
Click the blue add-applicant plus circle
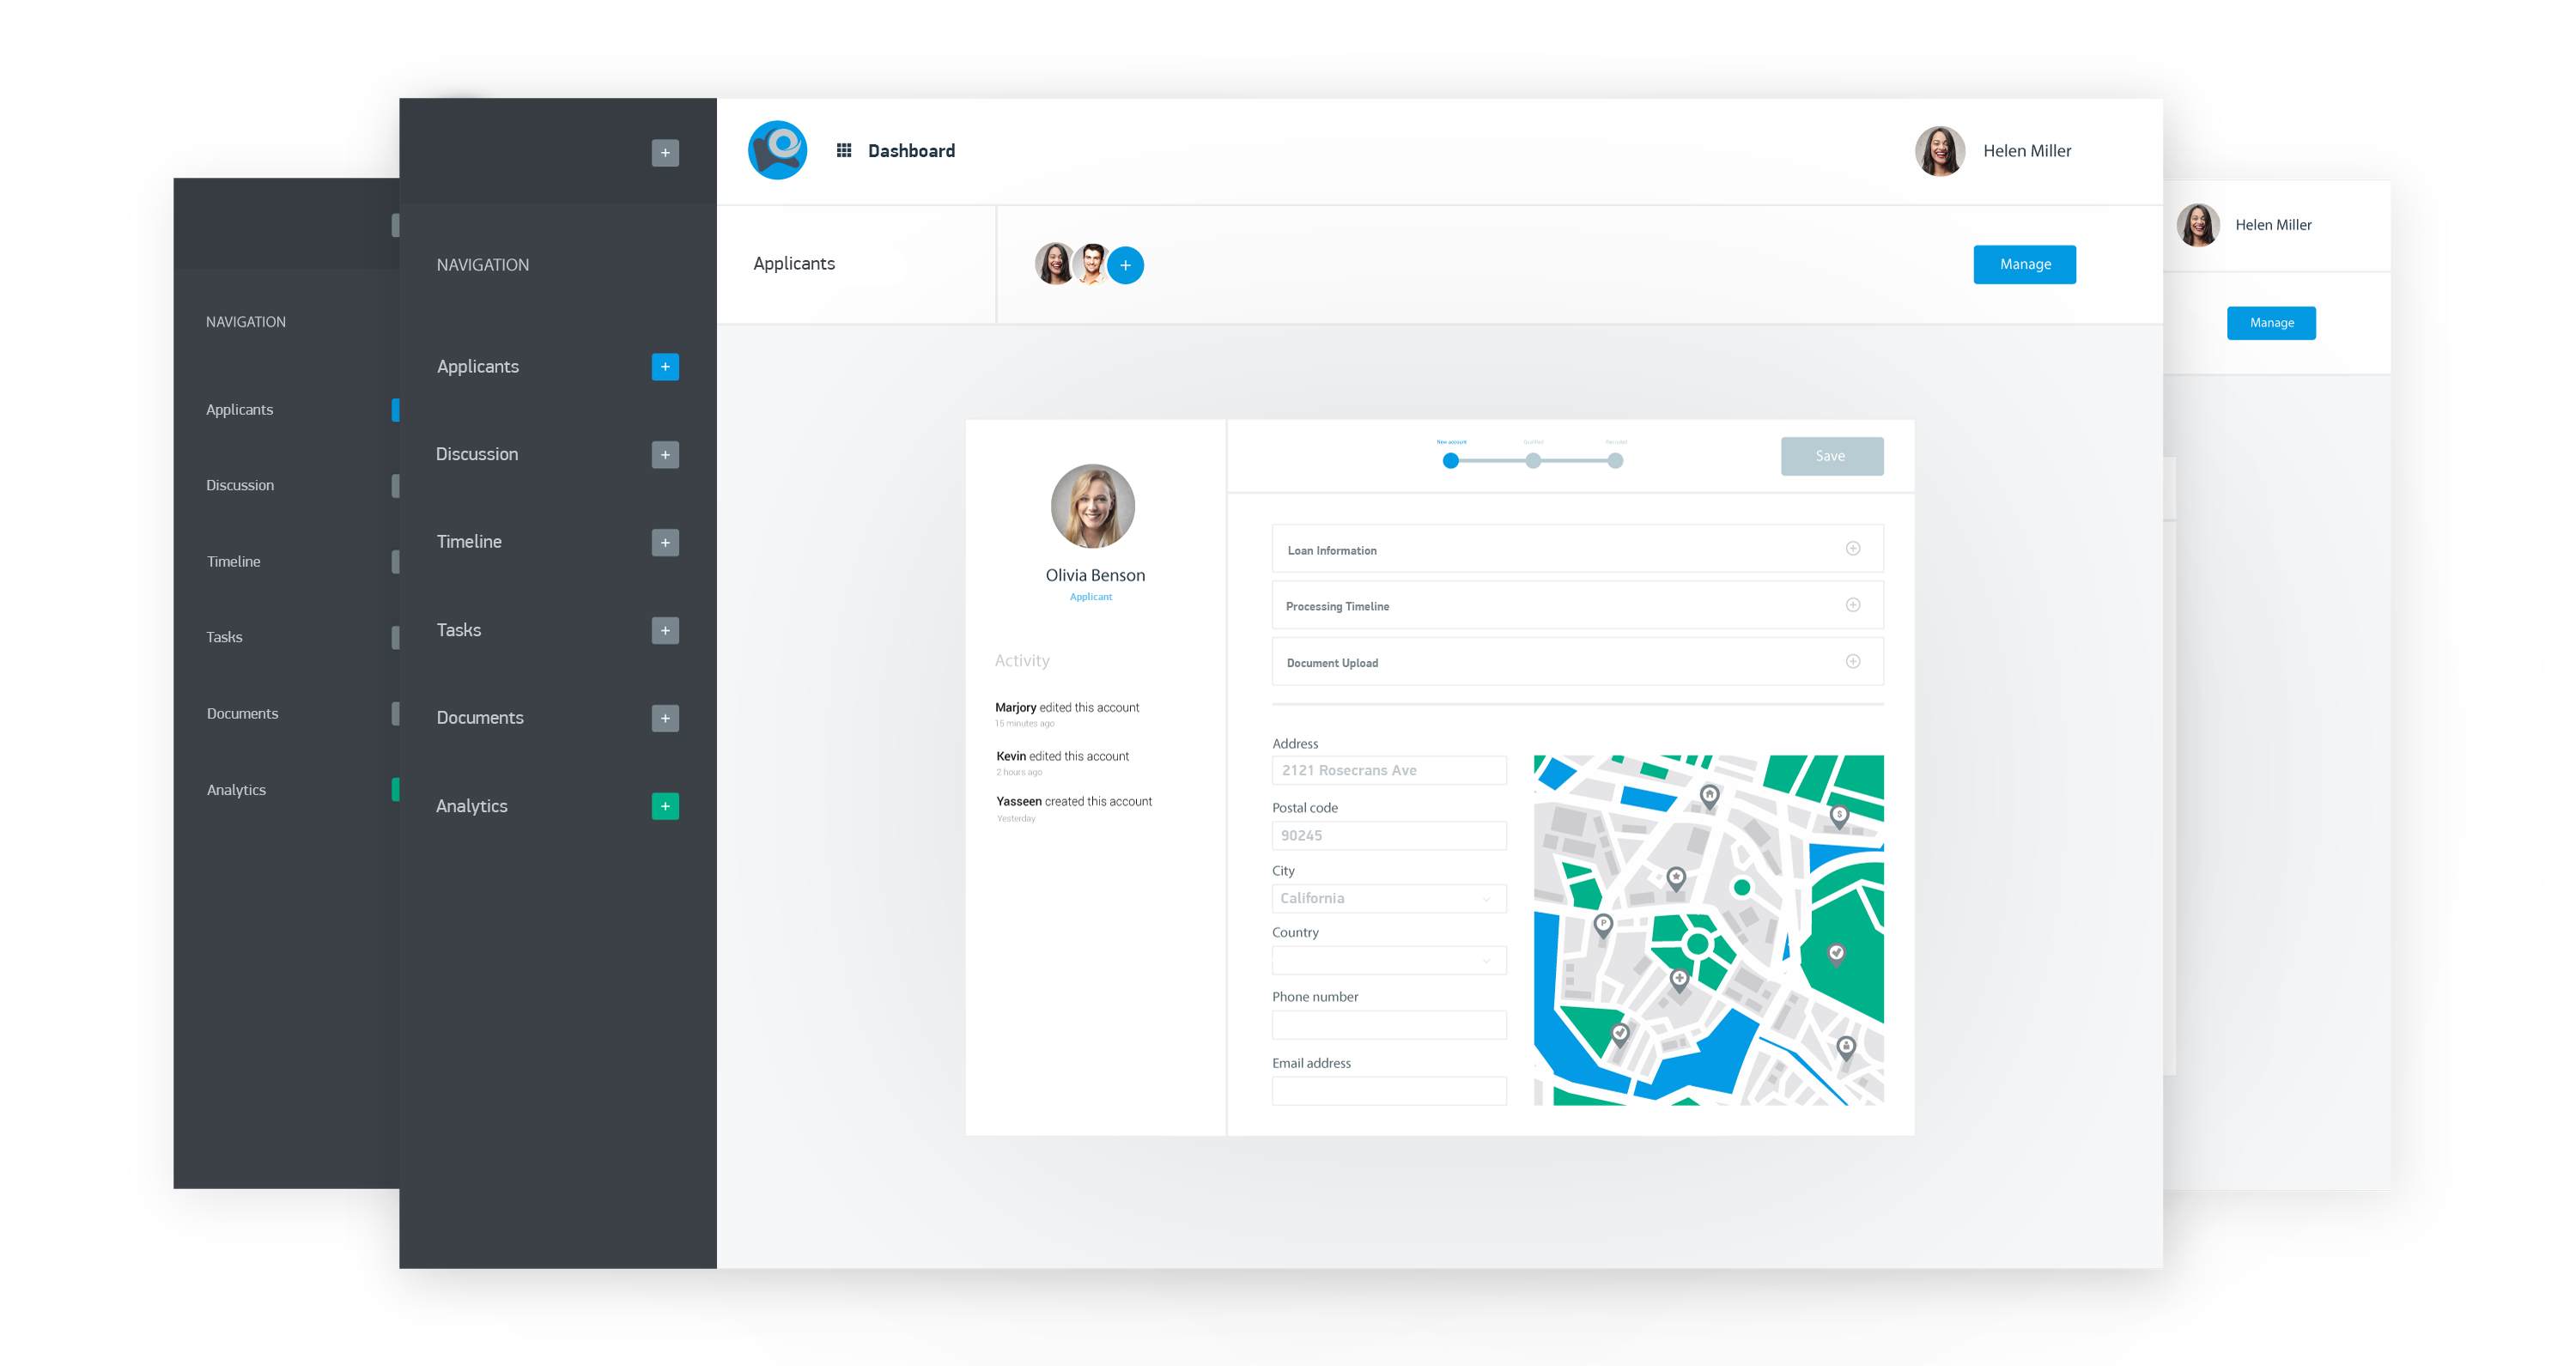(1126, 265)
